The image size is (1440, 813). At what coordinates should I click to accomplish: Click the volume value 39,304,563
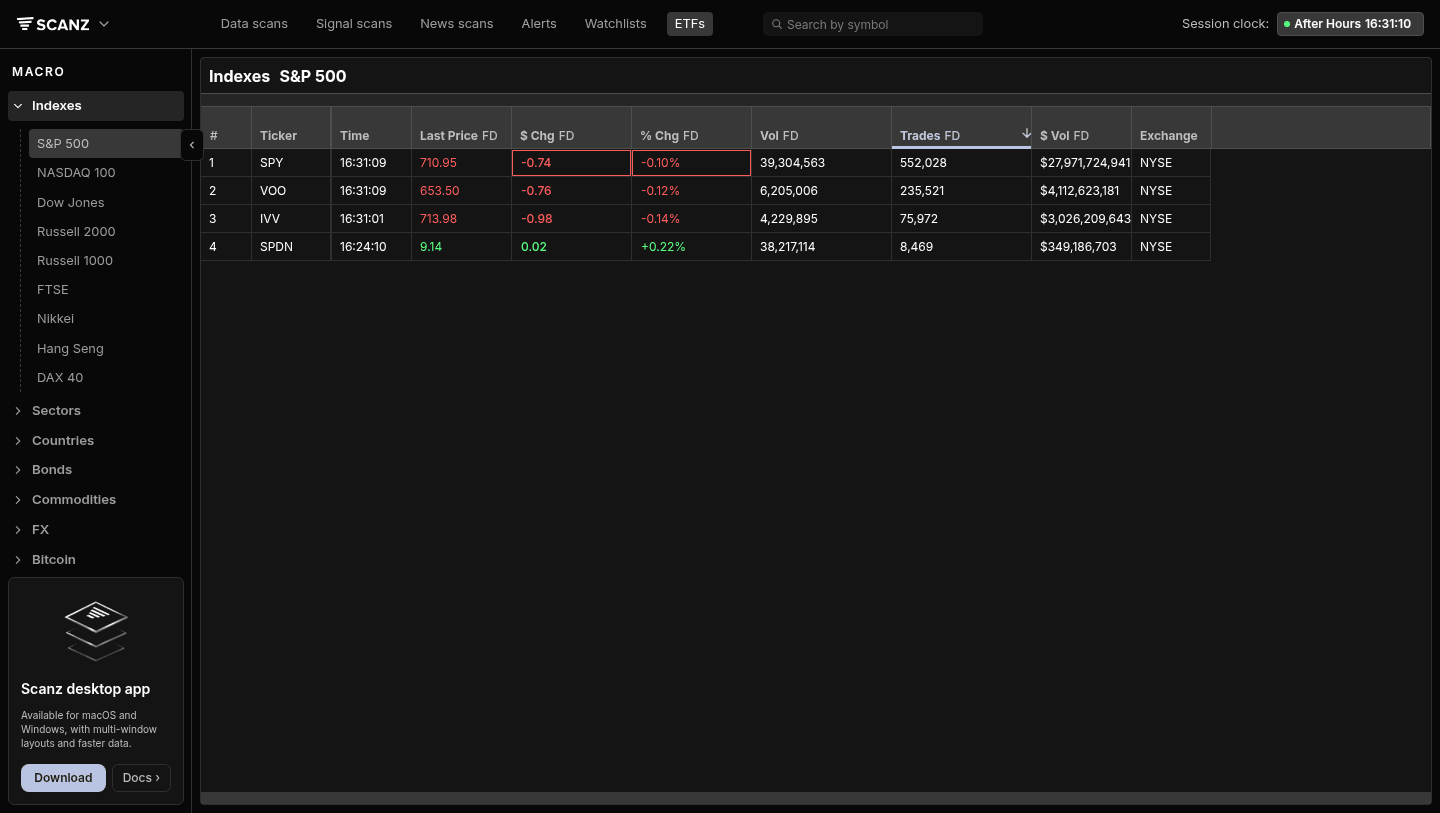(821, 163)
